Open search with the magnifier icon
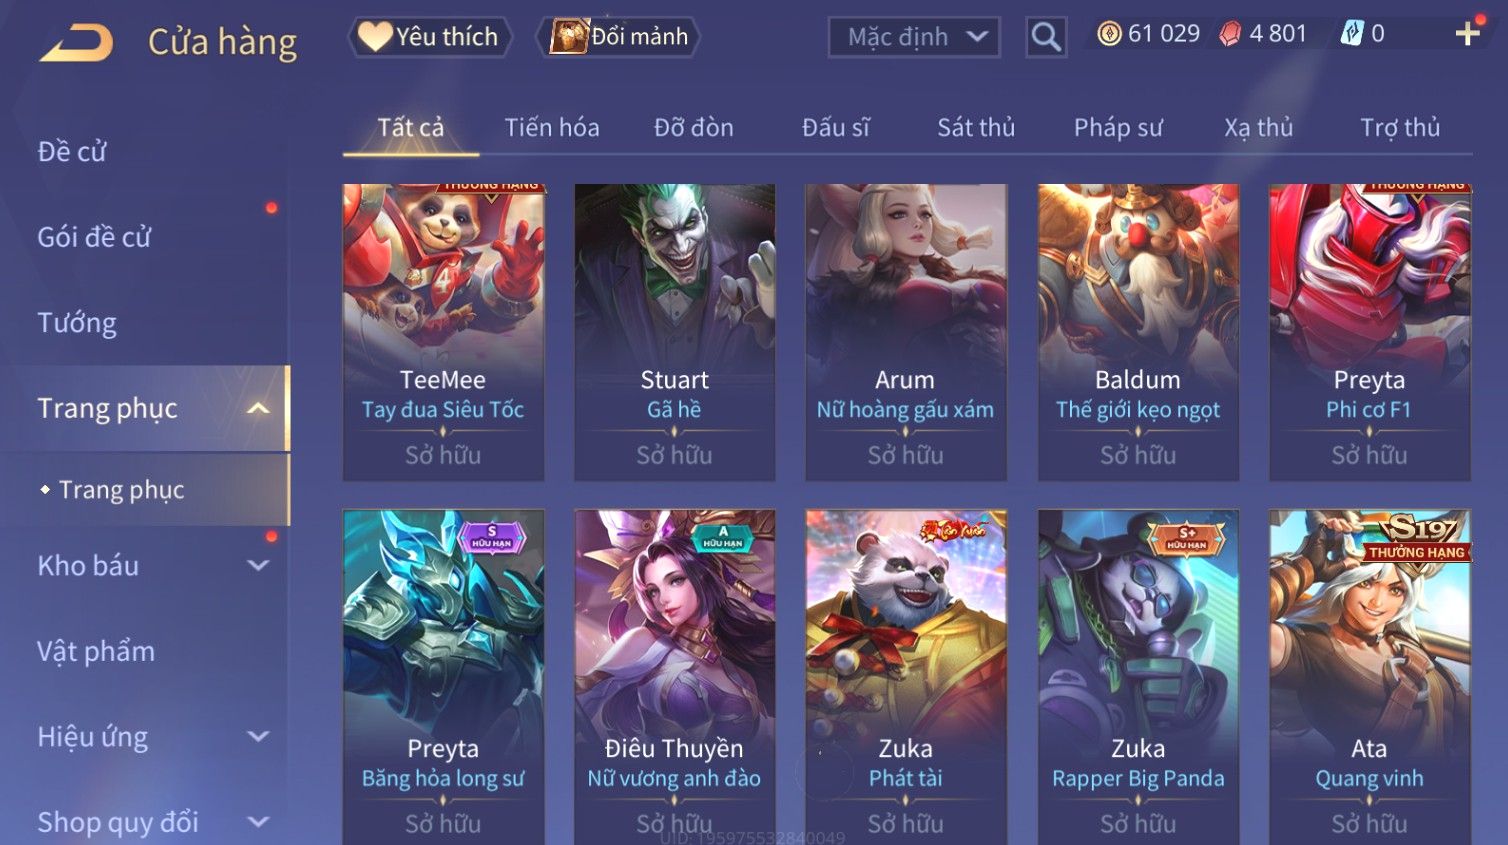Viewport: 1508px width, 845px height. [1046, 37]
